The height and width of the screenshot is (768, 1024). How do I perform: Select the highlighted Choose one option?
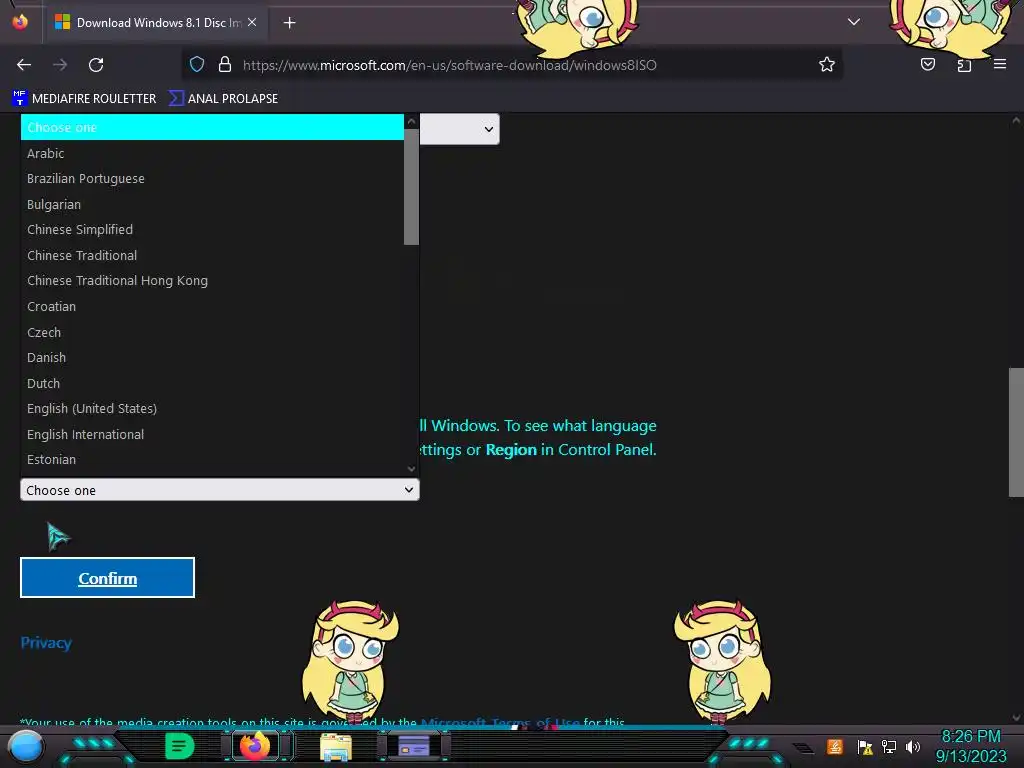pyautogui.click(x=212, y=127)
